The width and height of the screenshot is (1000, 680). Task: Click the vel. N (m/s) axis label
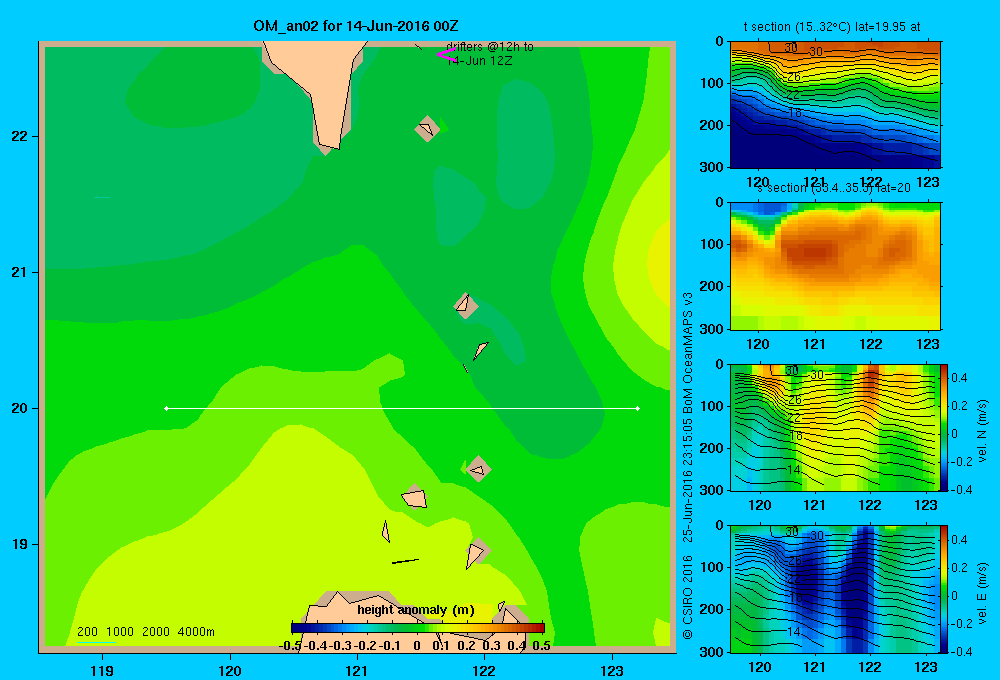tap(983, 431)
